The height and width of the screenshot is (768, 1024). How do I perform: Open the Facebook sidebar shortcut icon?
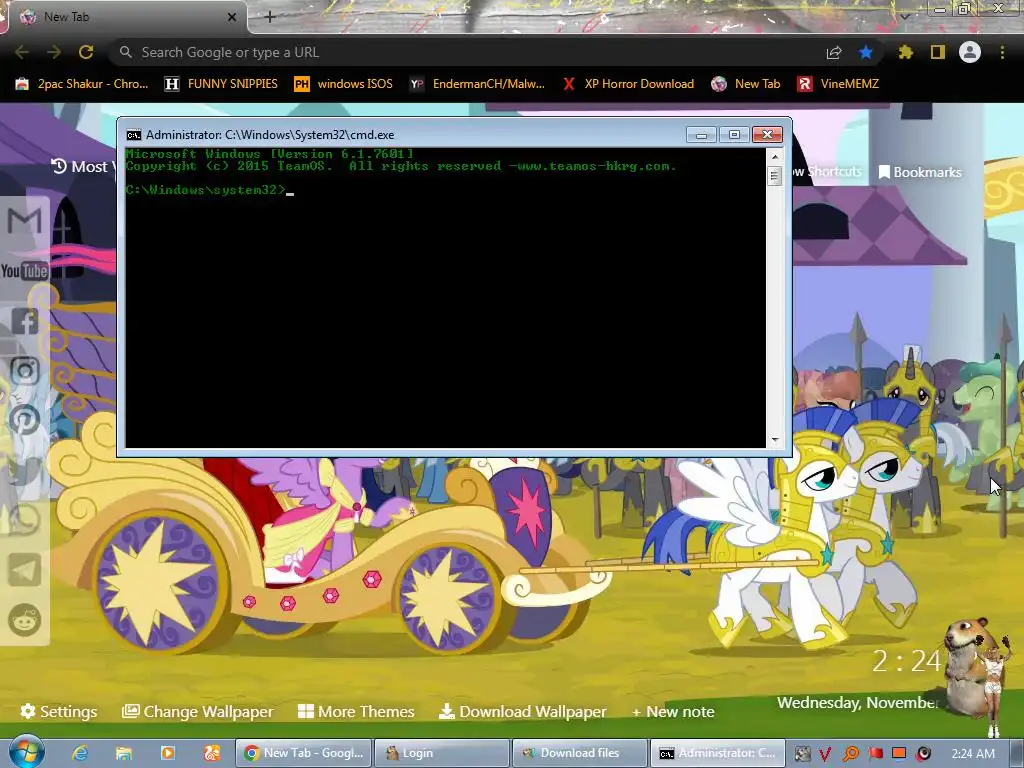[25, 321]
